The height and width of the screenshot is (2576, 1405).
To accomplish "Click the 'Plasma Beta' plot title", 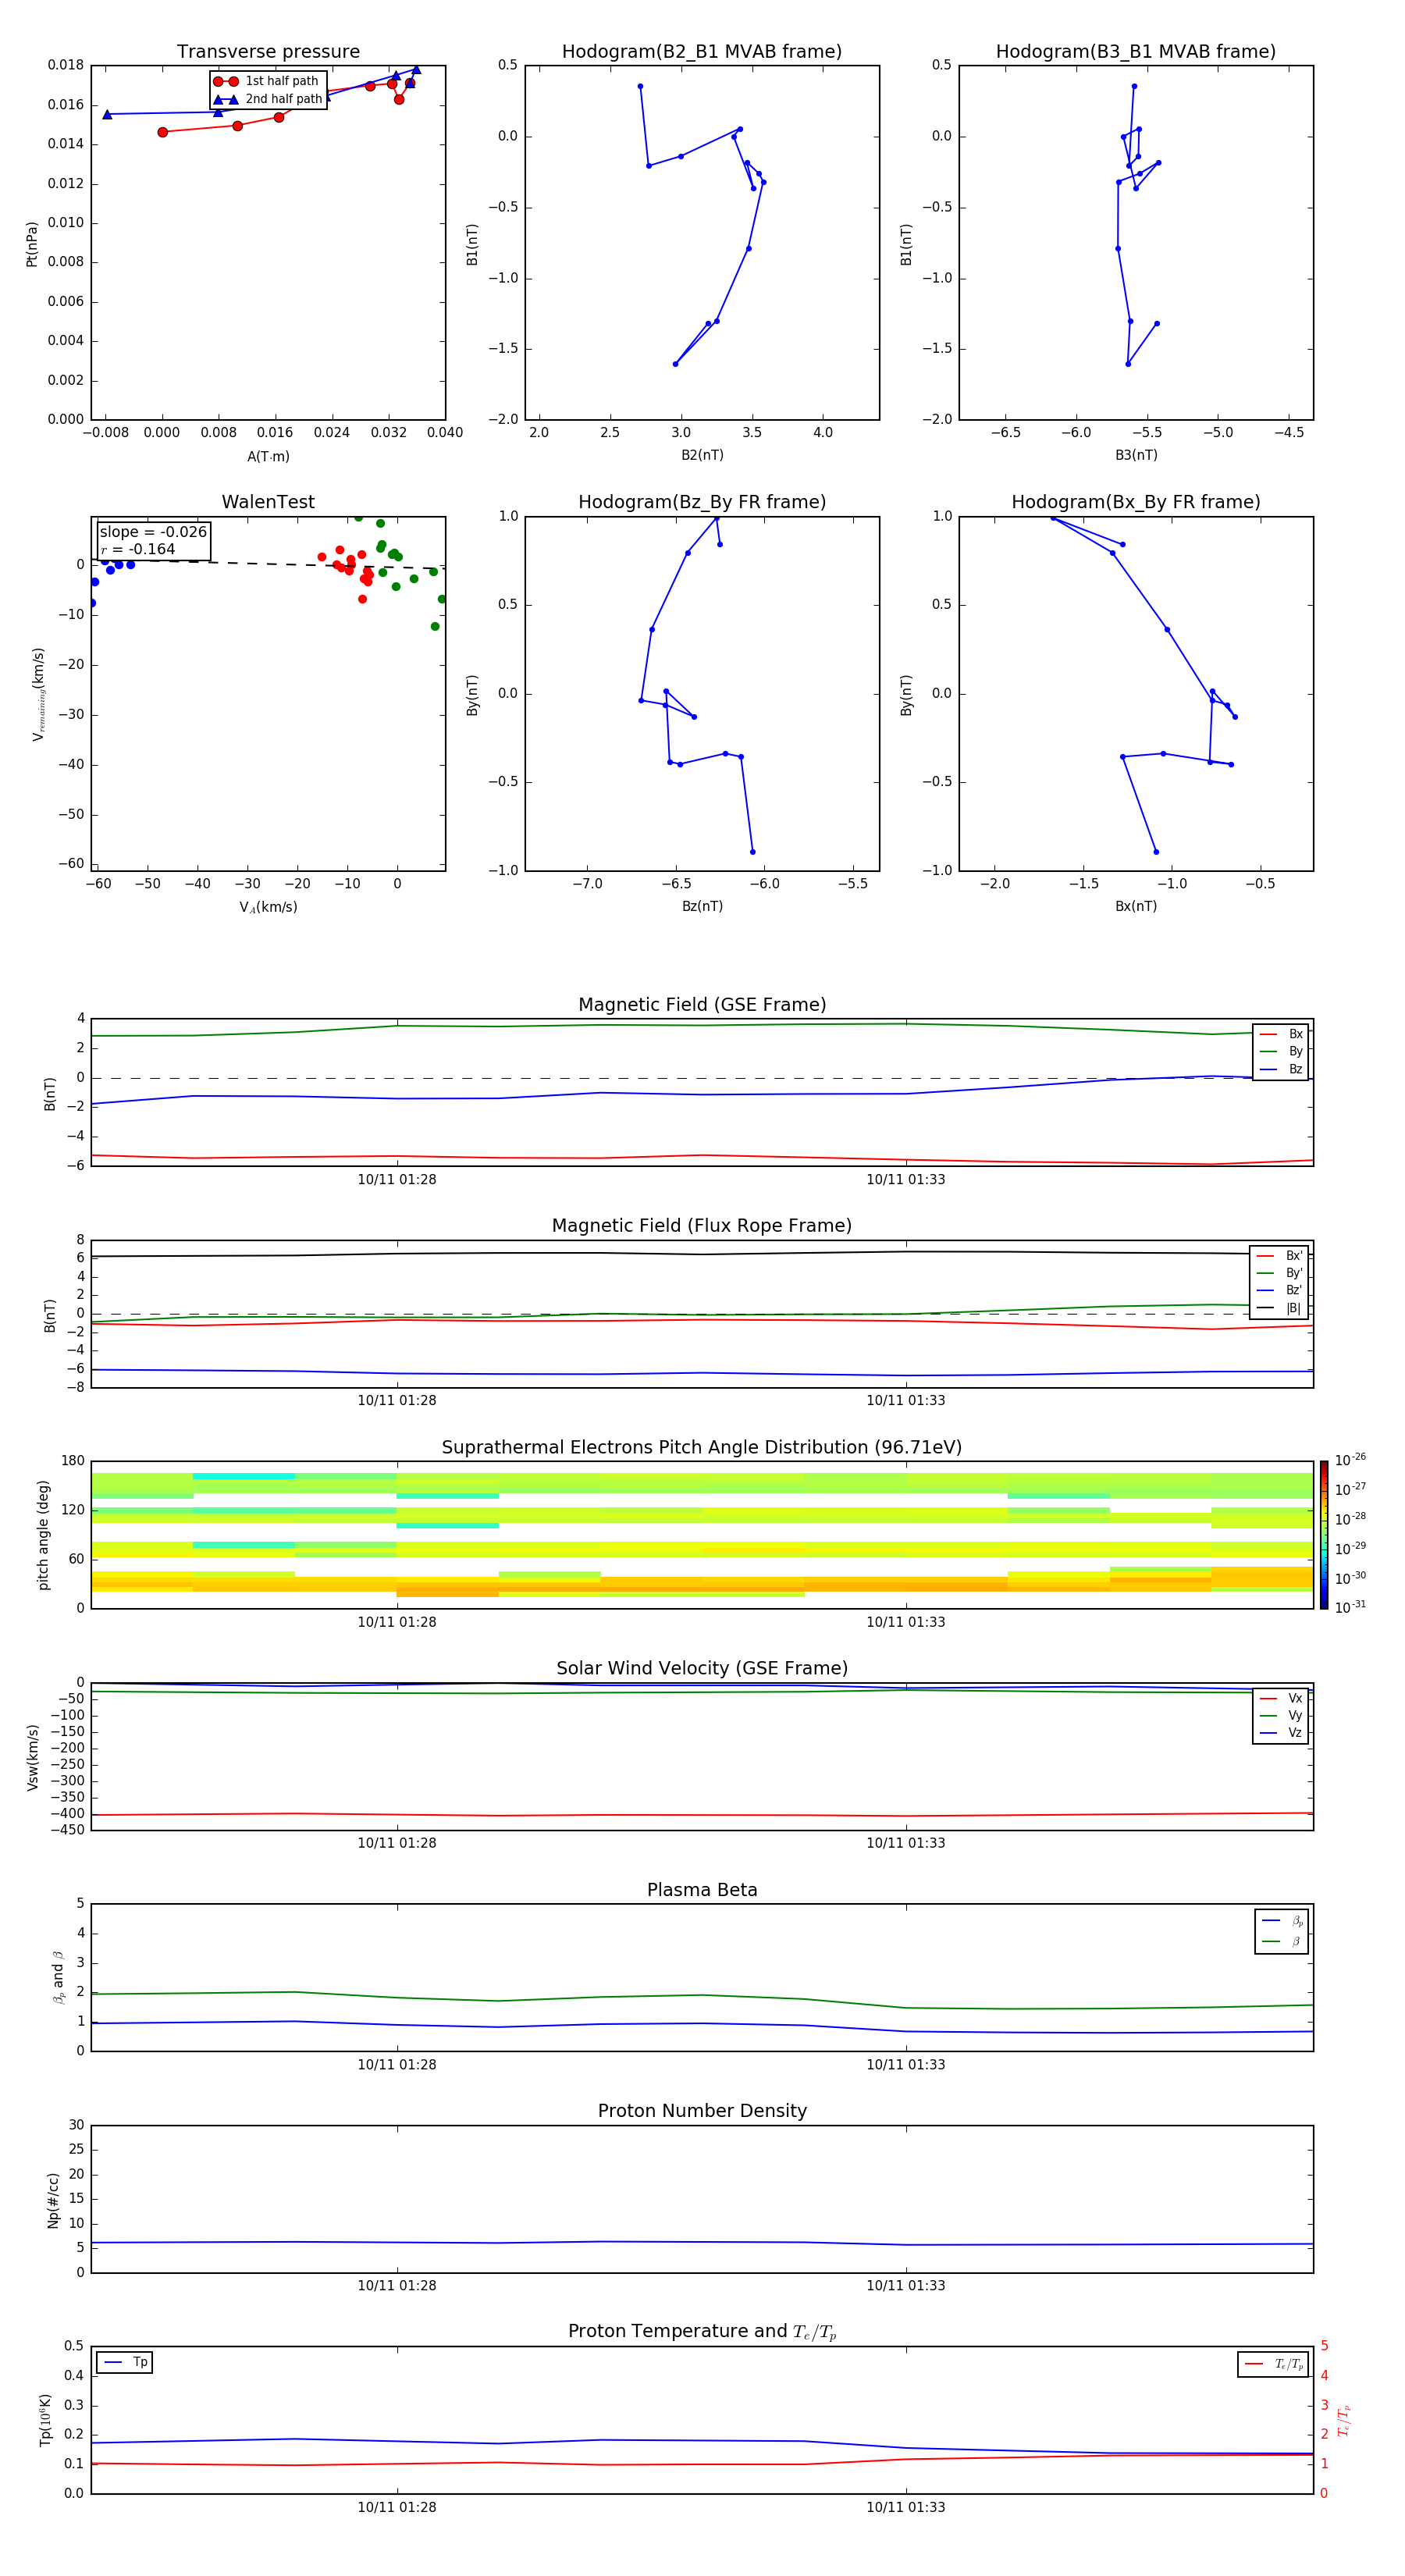I will pos(702,1890).
